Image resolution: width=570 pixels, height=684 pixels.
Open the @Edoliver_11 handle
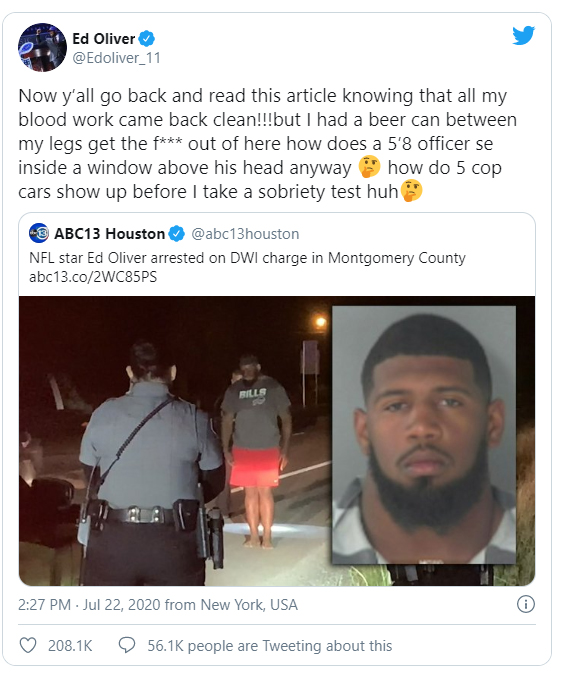(116, 58)
